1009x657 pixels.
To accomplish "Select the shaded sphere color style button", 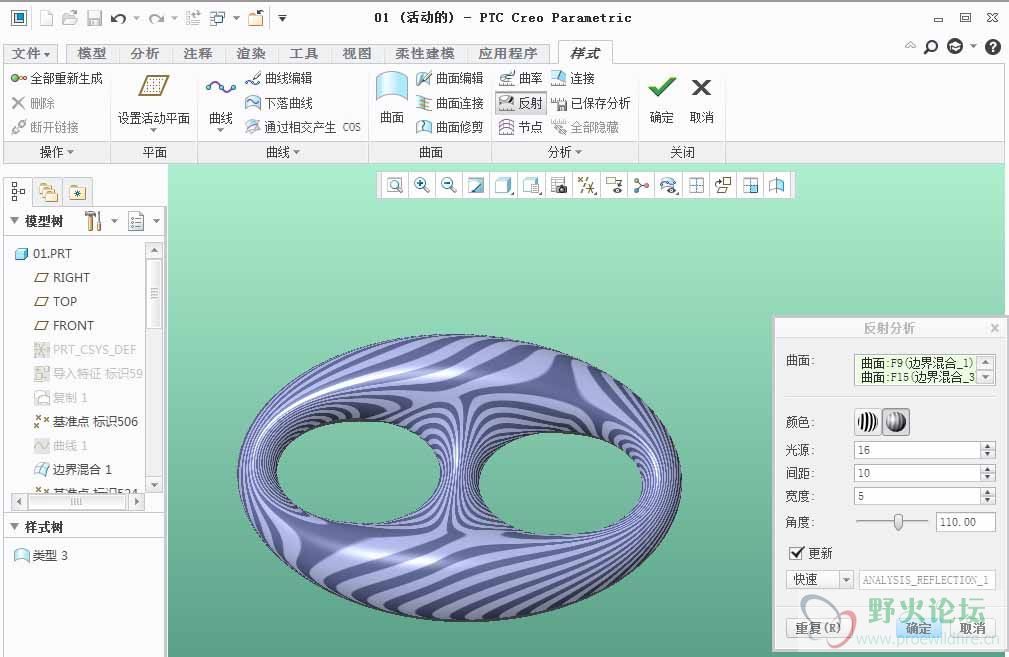I will [x=896, y=422].
